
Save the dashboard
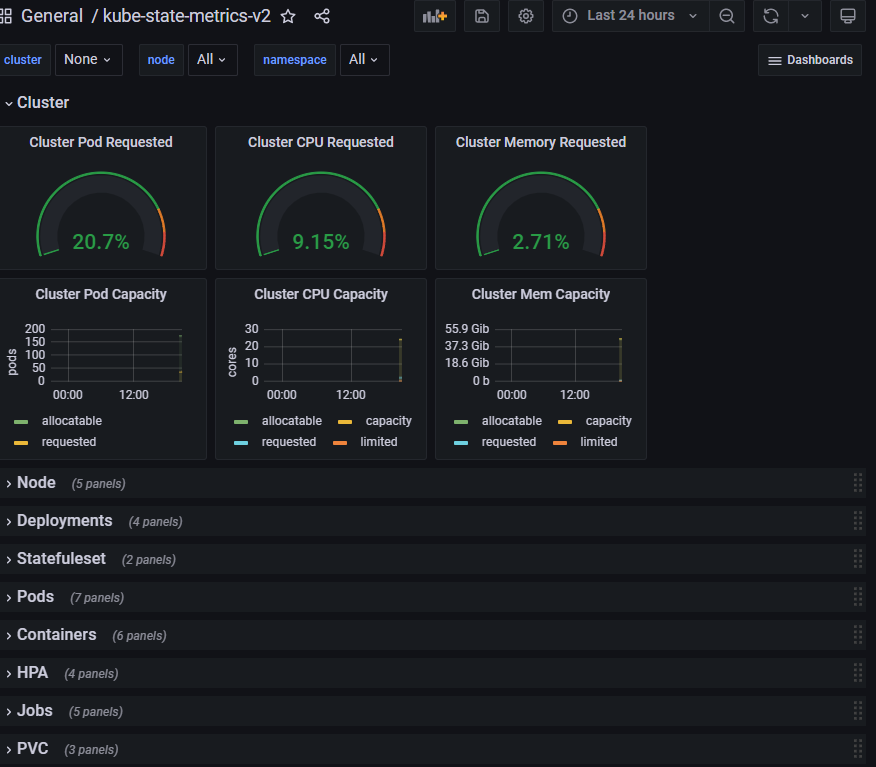coord(482,16)
